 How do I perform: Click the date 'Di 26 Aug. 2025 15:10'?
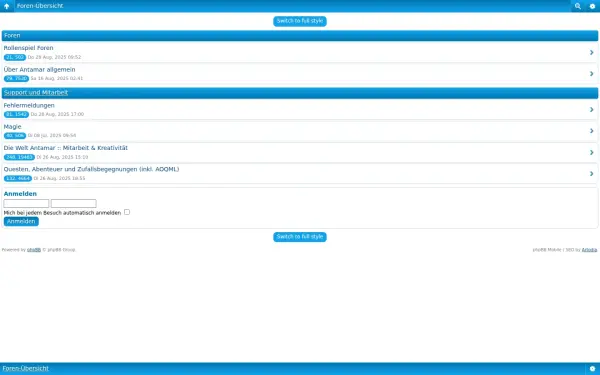click(x=62, y=157)
